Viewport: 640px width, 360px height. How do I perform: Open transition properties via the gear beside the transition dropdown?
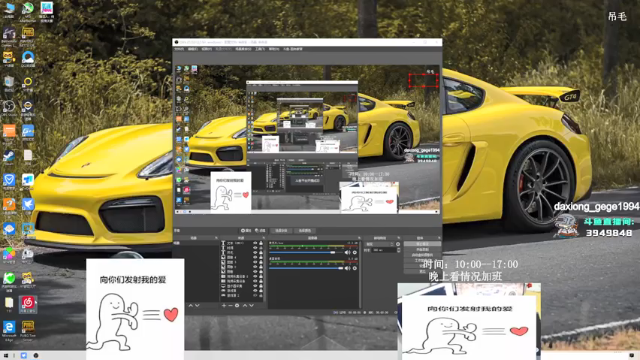pos(398,244)
